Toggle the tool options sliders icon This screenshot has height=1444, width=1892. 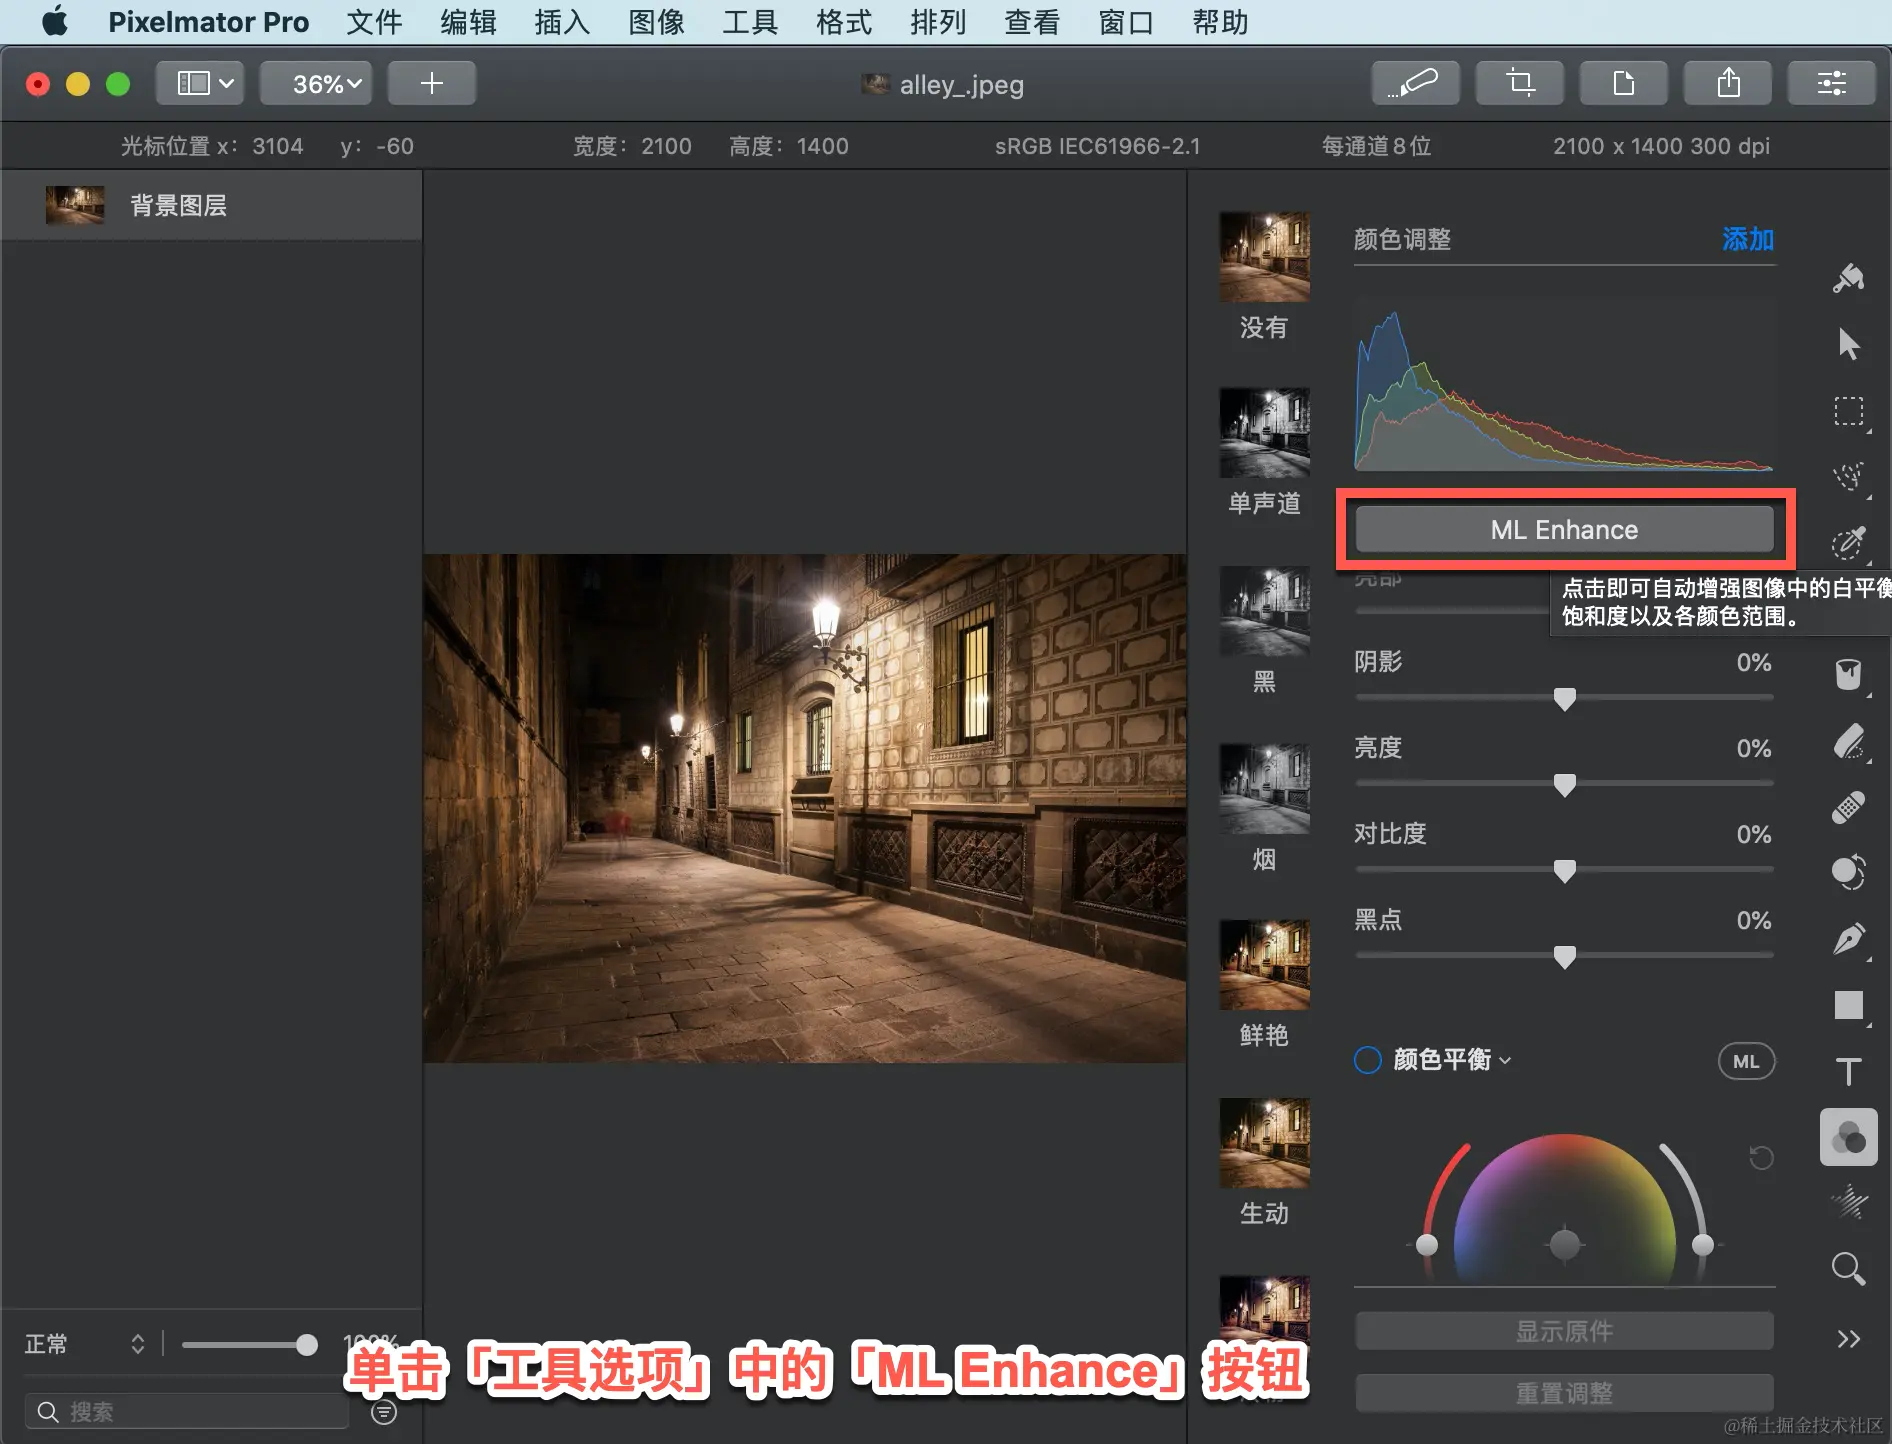(1832, 83)
